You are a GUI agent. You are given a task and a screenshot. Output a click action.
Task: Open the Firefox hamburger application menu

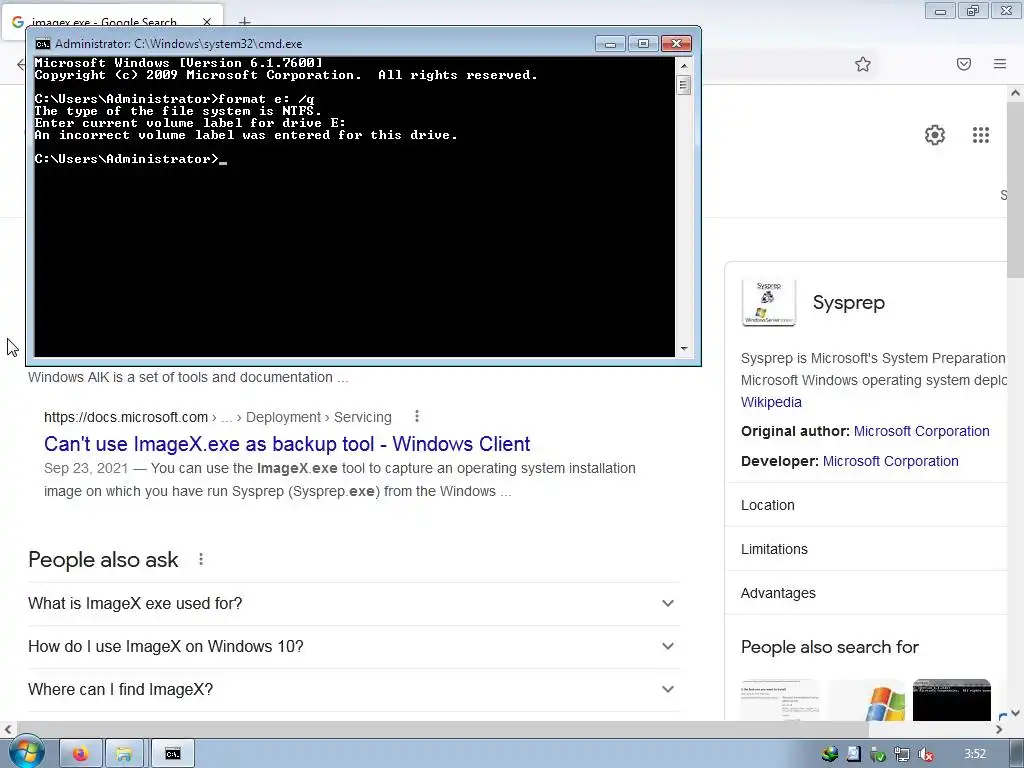tap(1000, 64)
